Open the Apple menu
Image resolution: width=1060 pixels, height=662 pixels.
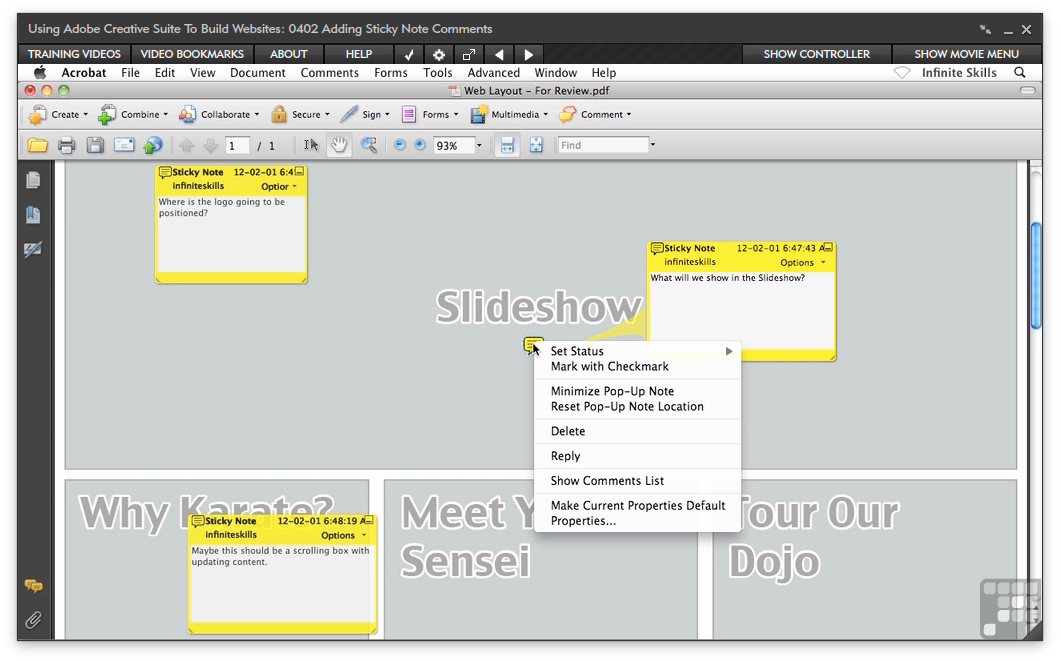pyautogui.click(x=40, y=72)
